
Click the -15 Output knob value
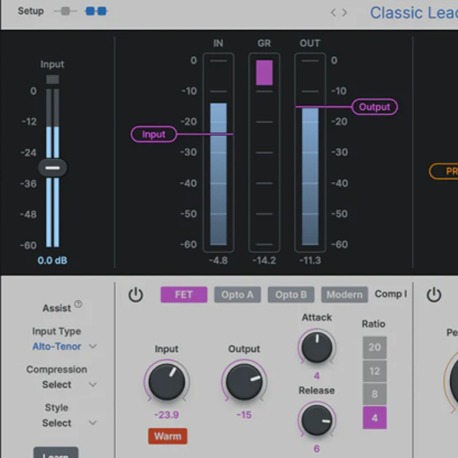point(244,415)
